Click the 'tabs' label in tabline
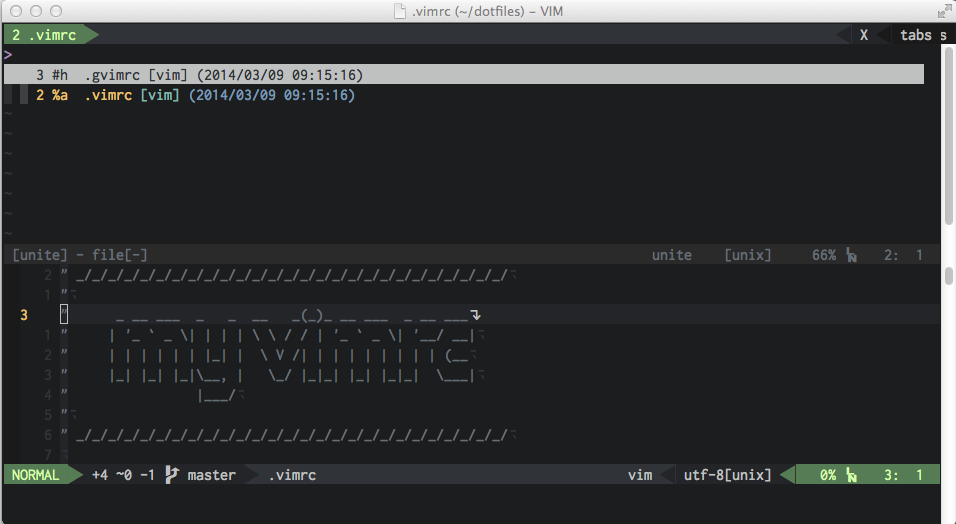This screenshot has height=524, width=956. 916,35
